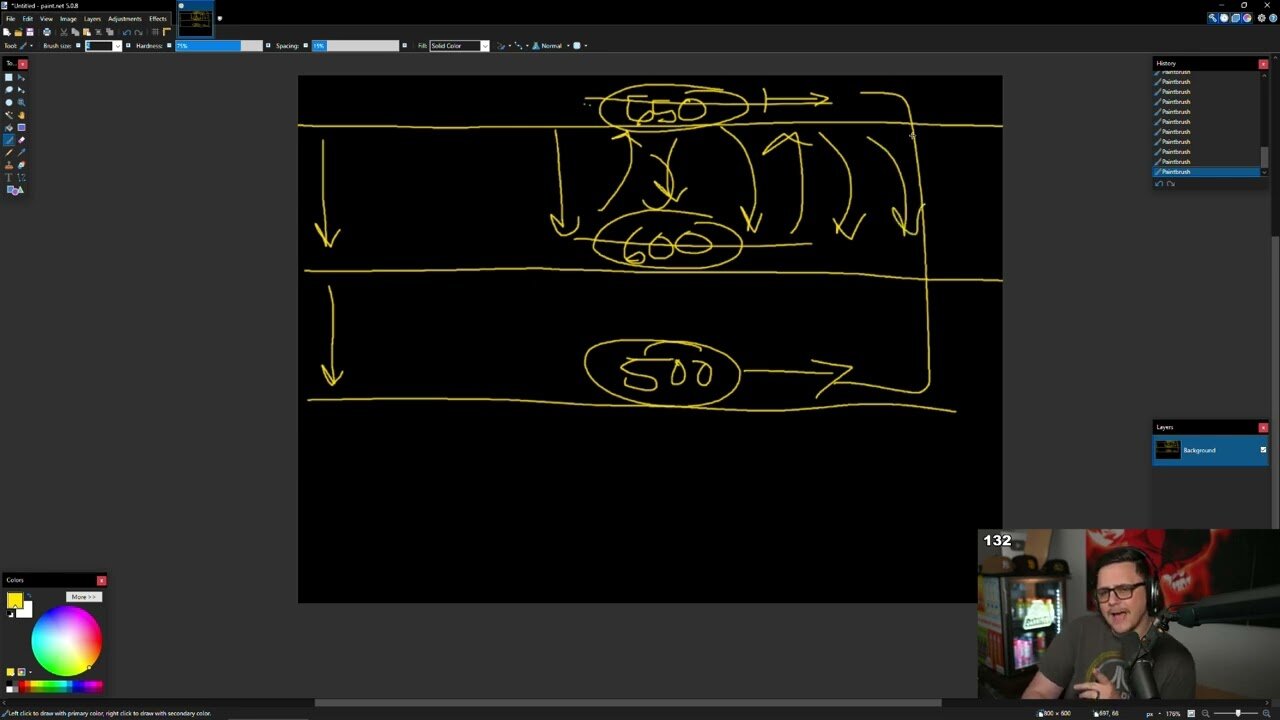Toggle the Layers window visibility

coord(1236,18)
